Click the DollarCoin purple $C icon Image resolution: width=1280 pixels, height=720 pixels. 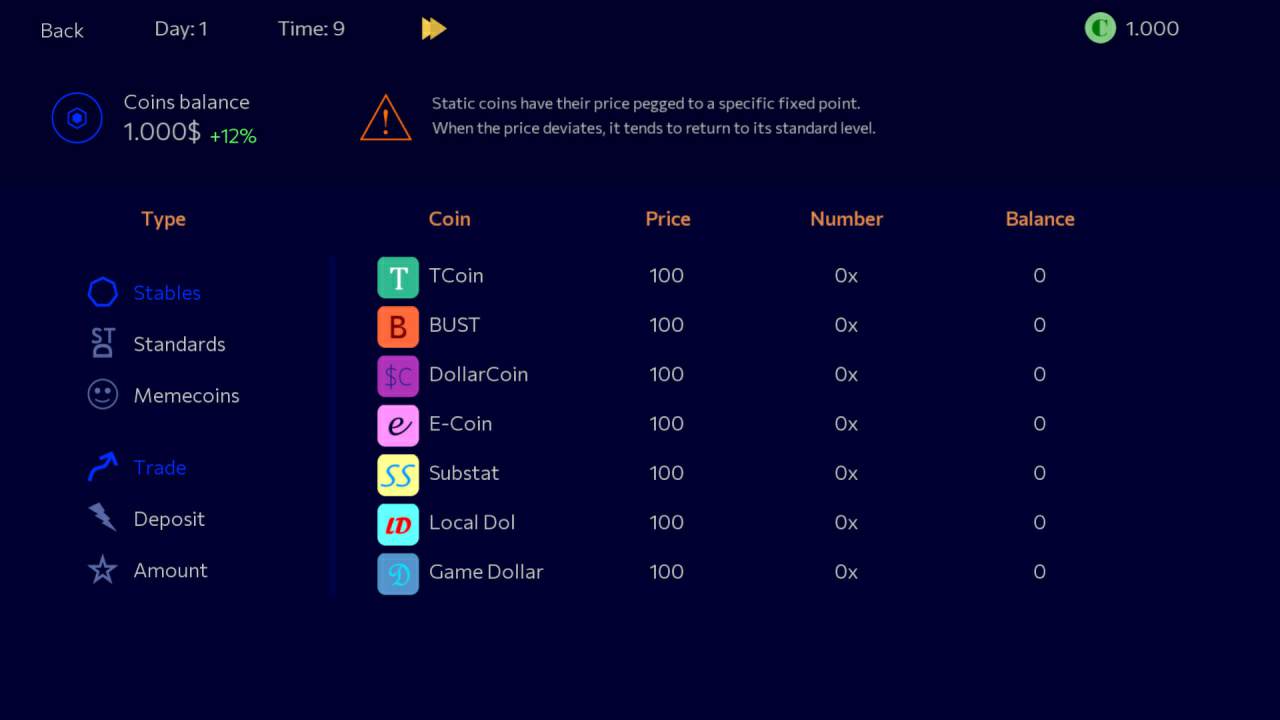point(398,376)
